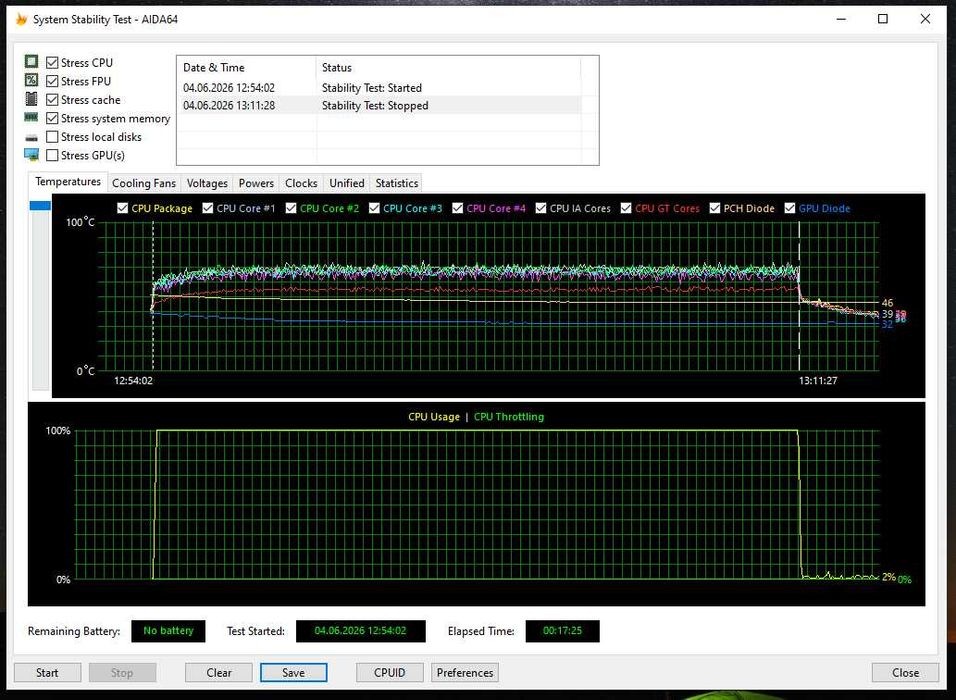
Task: Uncheck the Stress FPU checkbox
Action: pyautogui.click(x=52, y=81)
